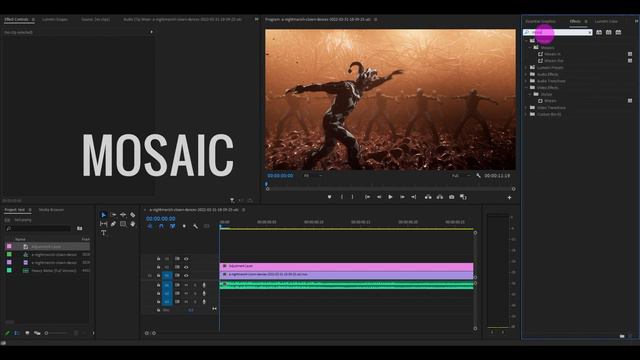Expand the Lumetri Presets folder

526,67
